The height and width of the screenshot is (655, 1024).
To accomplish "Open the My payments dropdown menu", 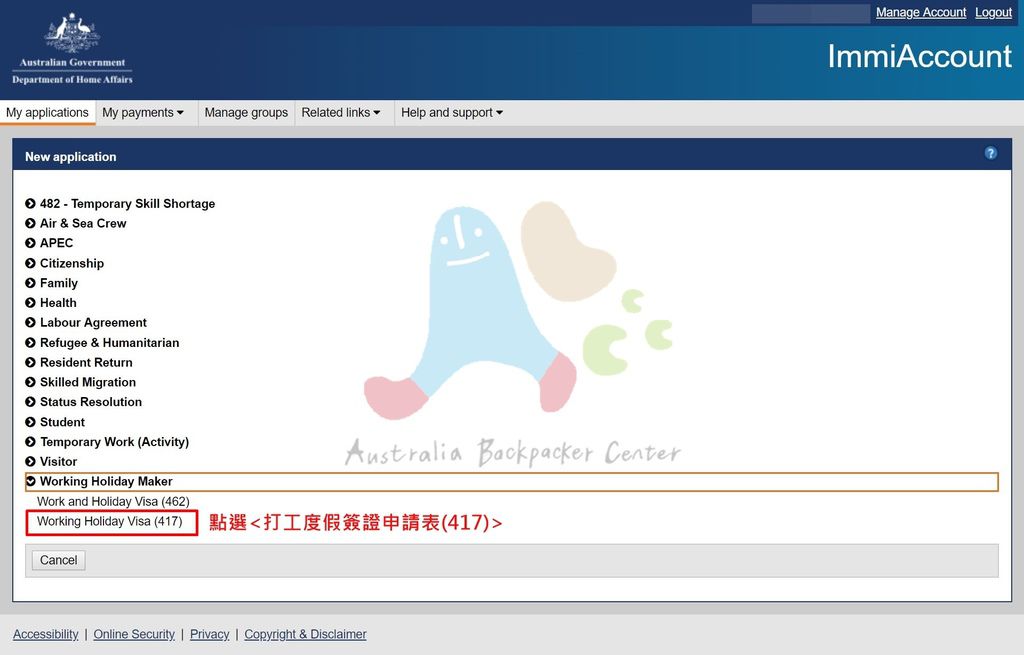I will click(143, 112).
